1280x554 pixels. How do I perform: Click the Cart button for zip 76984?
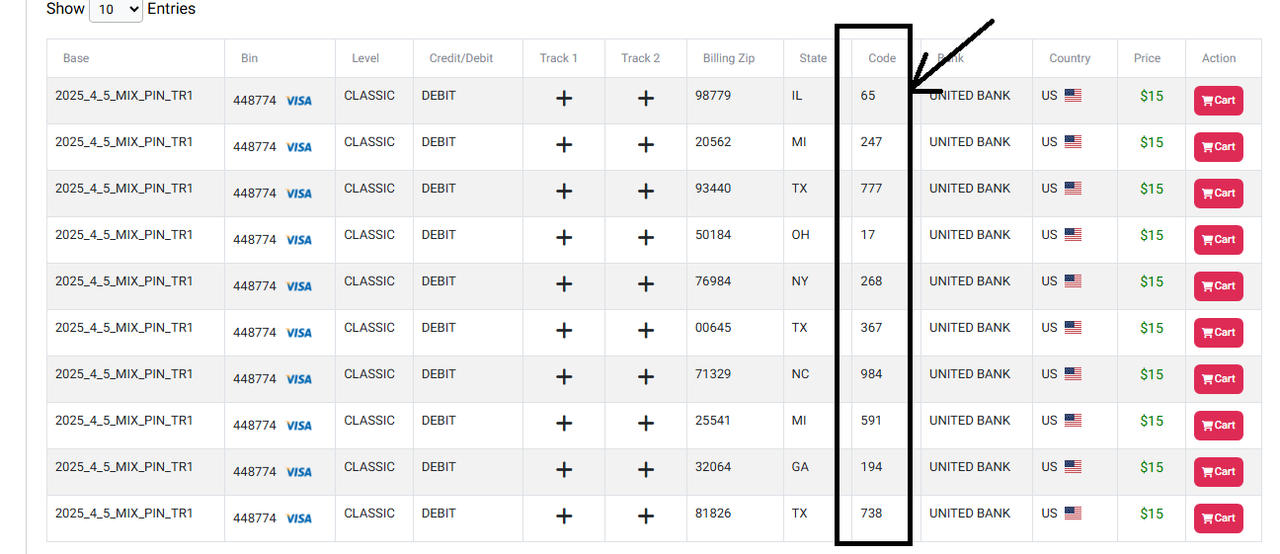point(1218,286)
